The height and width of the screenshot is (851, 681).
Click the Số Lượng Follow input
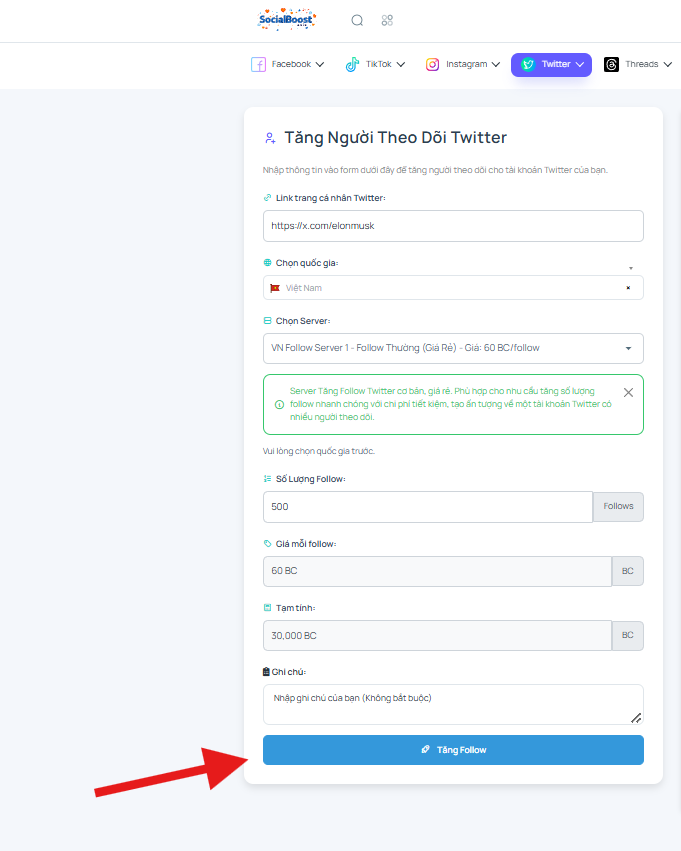coord(428,507)
